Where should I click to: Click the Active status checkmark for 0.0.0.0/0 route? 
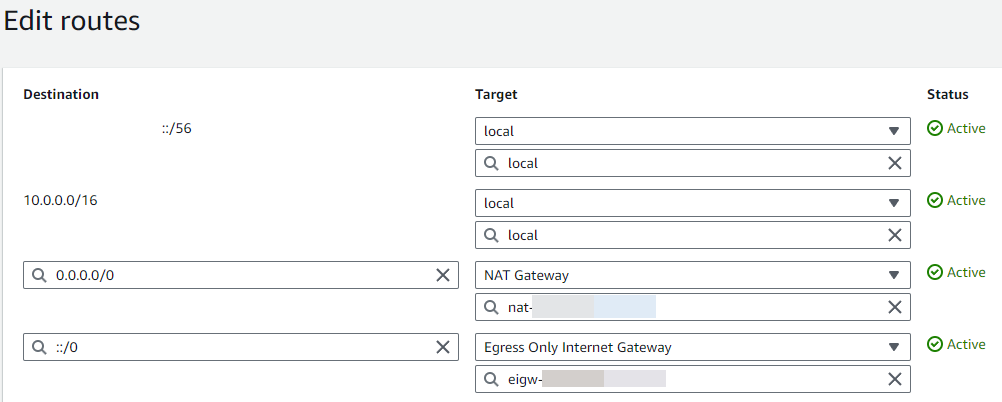[x=935, y=272]
